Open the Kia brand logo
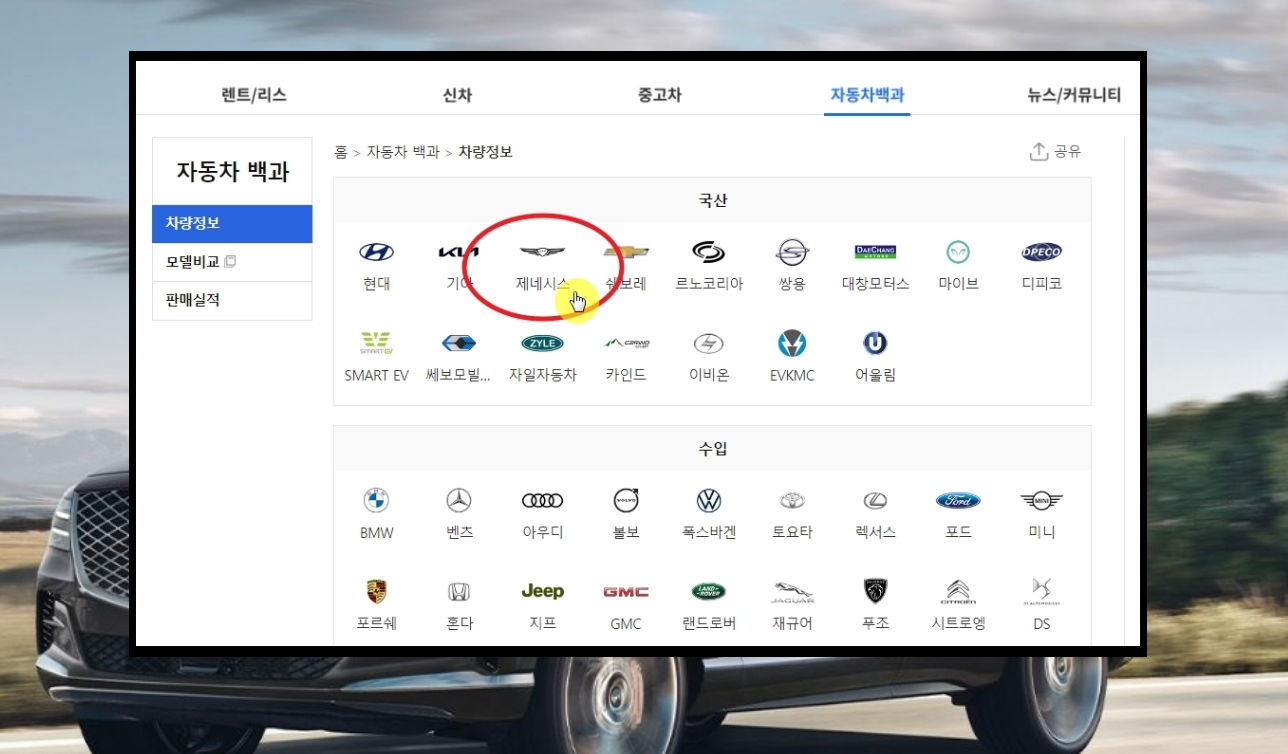1288x754 pixels. click(459, 252)
